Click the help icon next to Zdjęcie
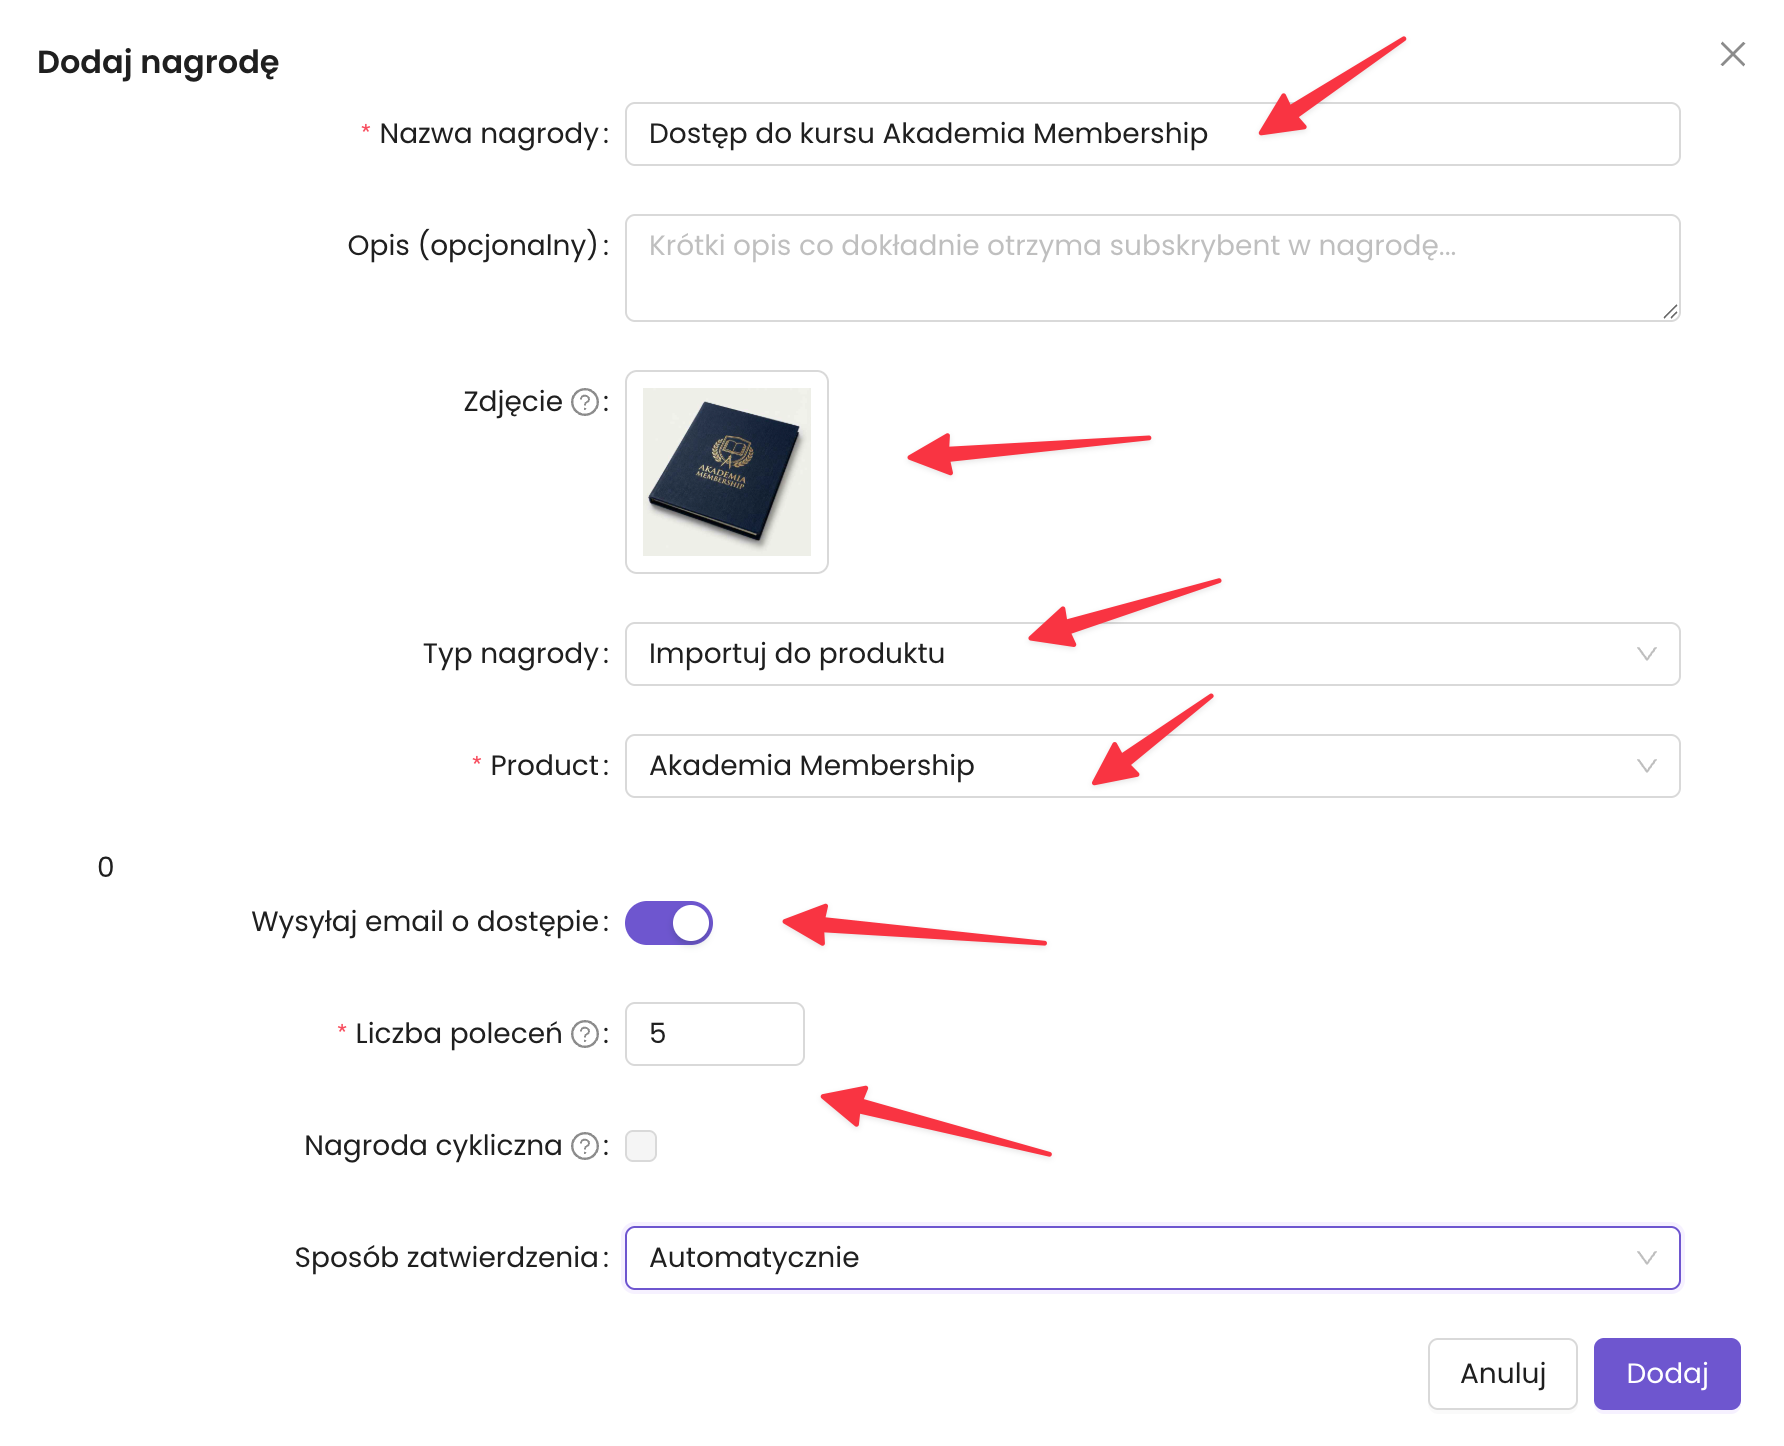The image size is (1784, 1446). (584, 402)
